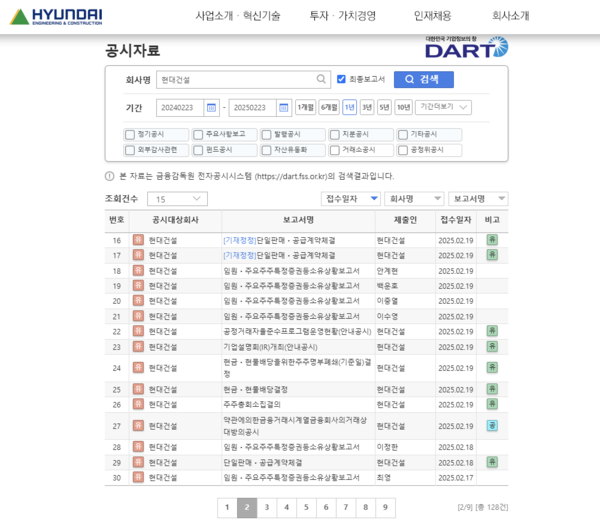Click the red 유 market icon in row 28
The height and width of the screenshot is (523, 600).
click(138, 446)
